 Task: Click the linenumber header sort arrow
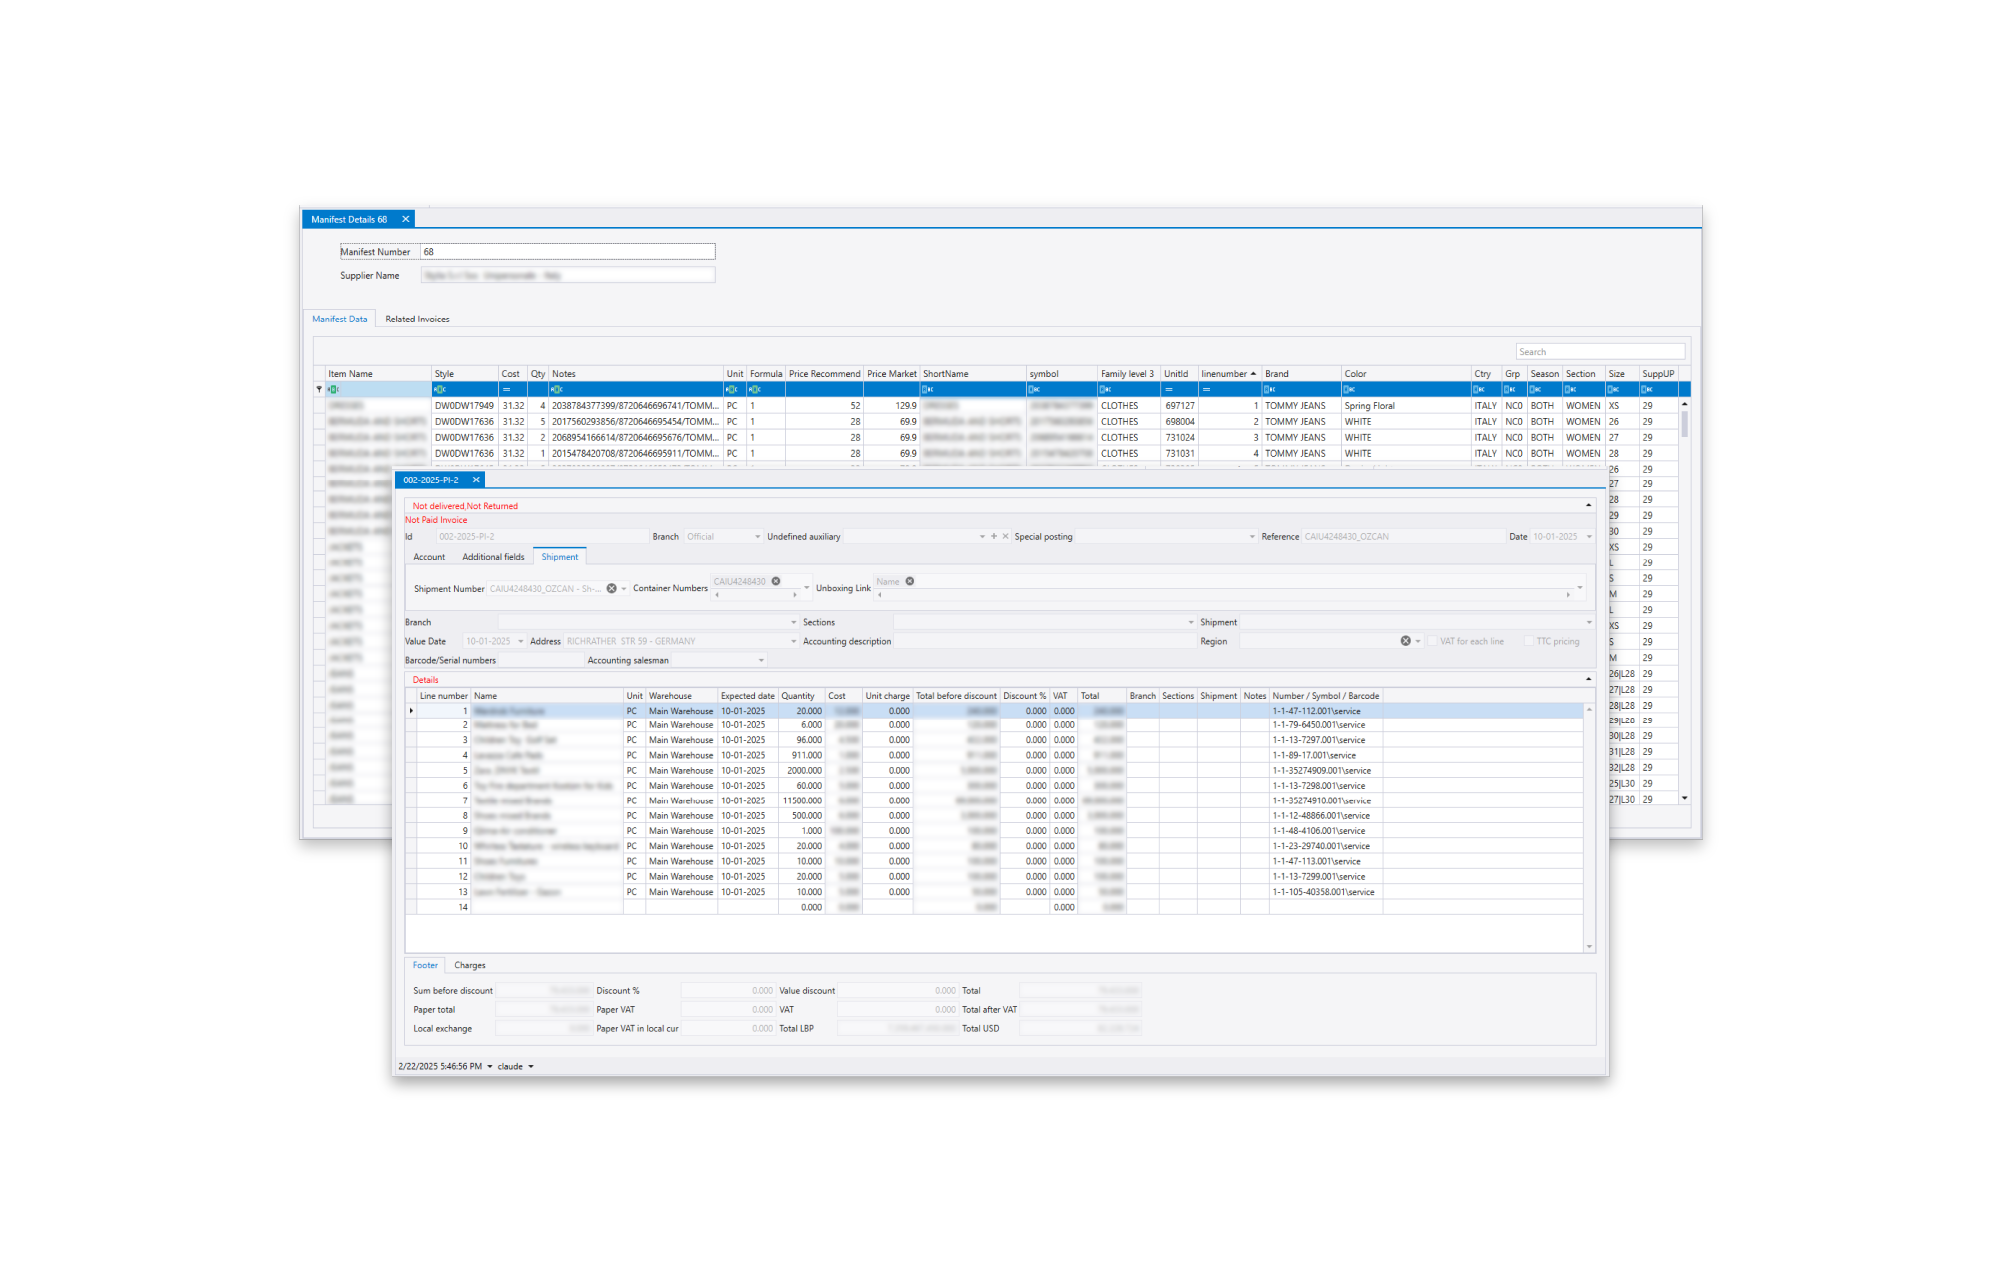tap(1253, 374)
